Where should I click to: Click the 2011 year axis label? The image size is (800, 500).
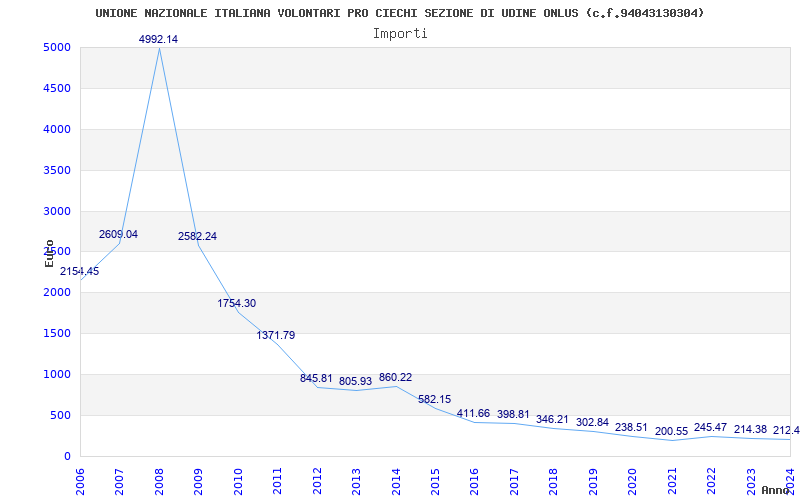[x=277, y=481]
